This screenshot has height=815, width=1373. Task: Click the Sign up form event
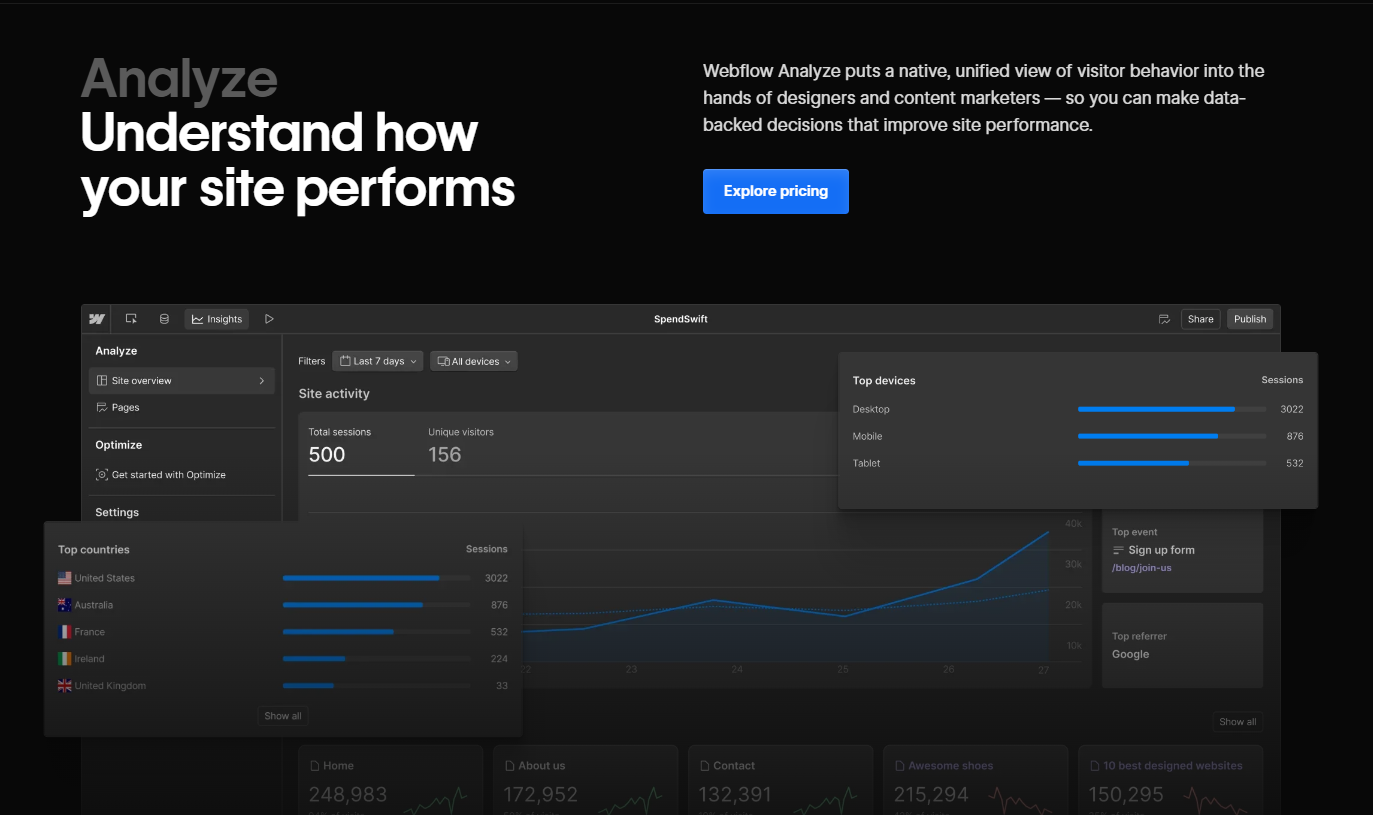[x=1161, y=550]
